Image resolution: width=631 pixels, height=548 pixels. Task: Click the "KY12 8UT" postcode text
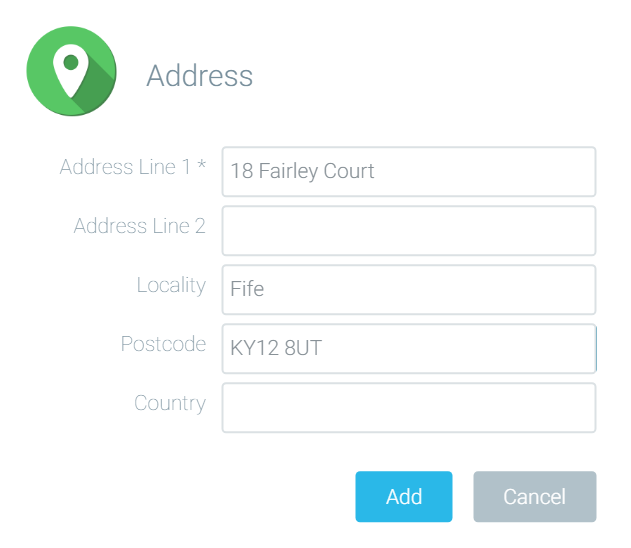pos(276,348)
